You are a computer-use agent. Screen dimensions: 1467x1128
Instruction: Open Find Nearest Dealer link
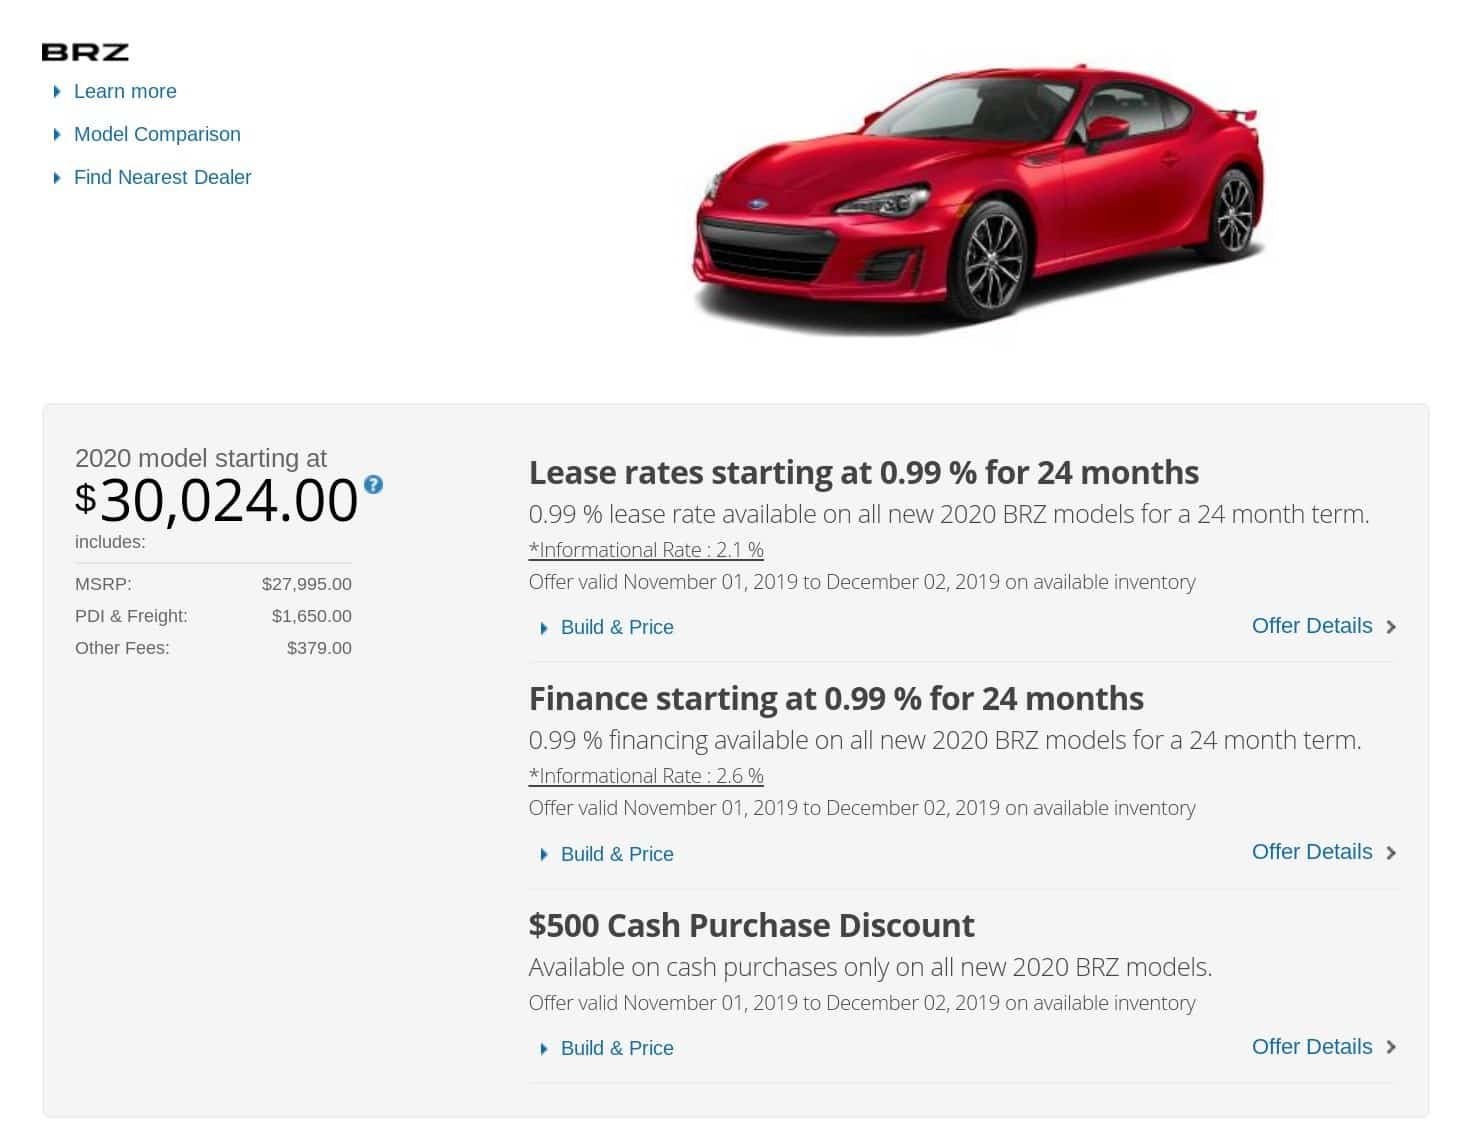click(x=162, y=177)
